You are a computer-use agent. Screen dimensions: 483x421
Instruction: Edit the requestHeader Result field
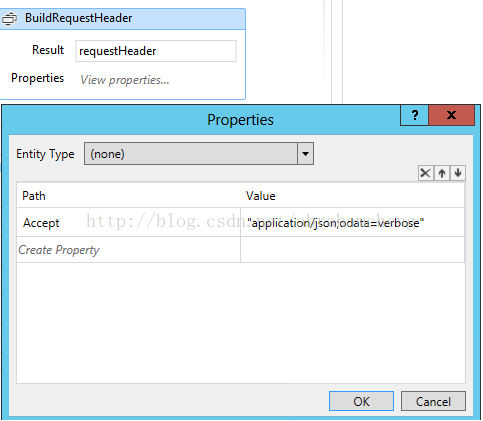click(x=156, y=51)
